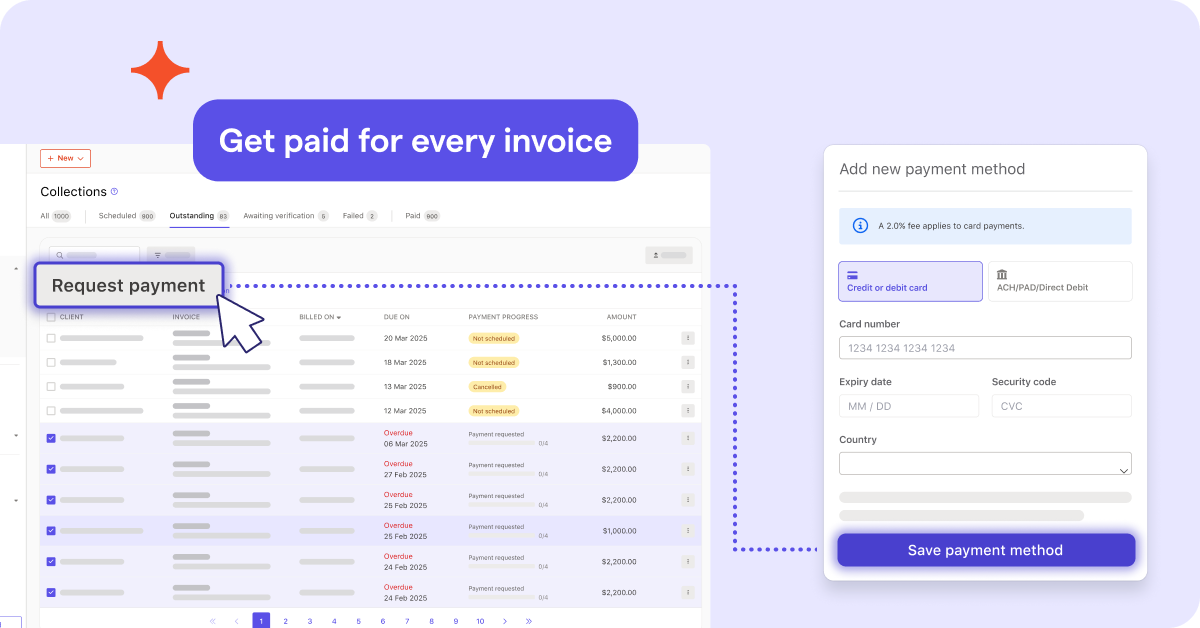This screenshot has height=628, width=1200.
Task: Click the payment progress bar of 06 Mar overdue invoice
Action: point(502,443)
